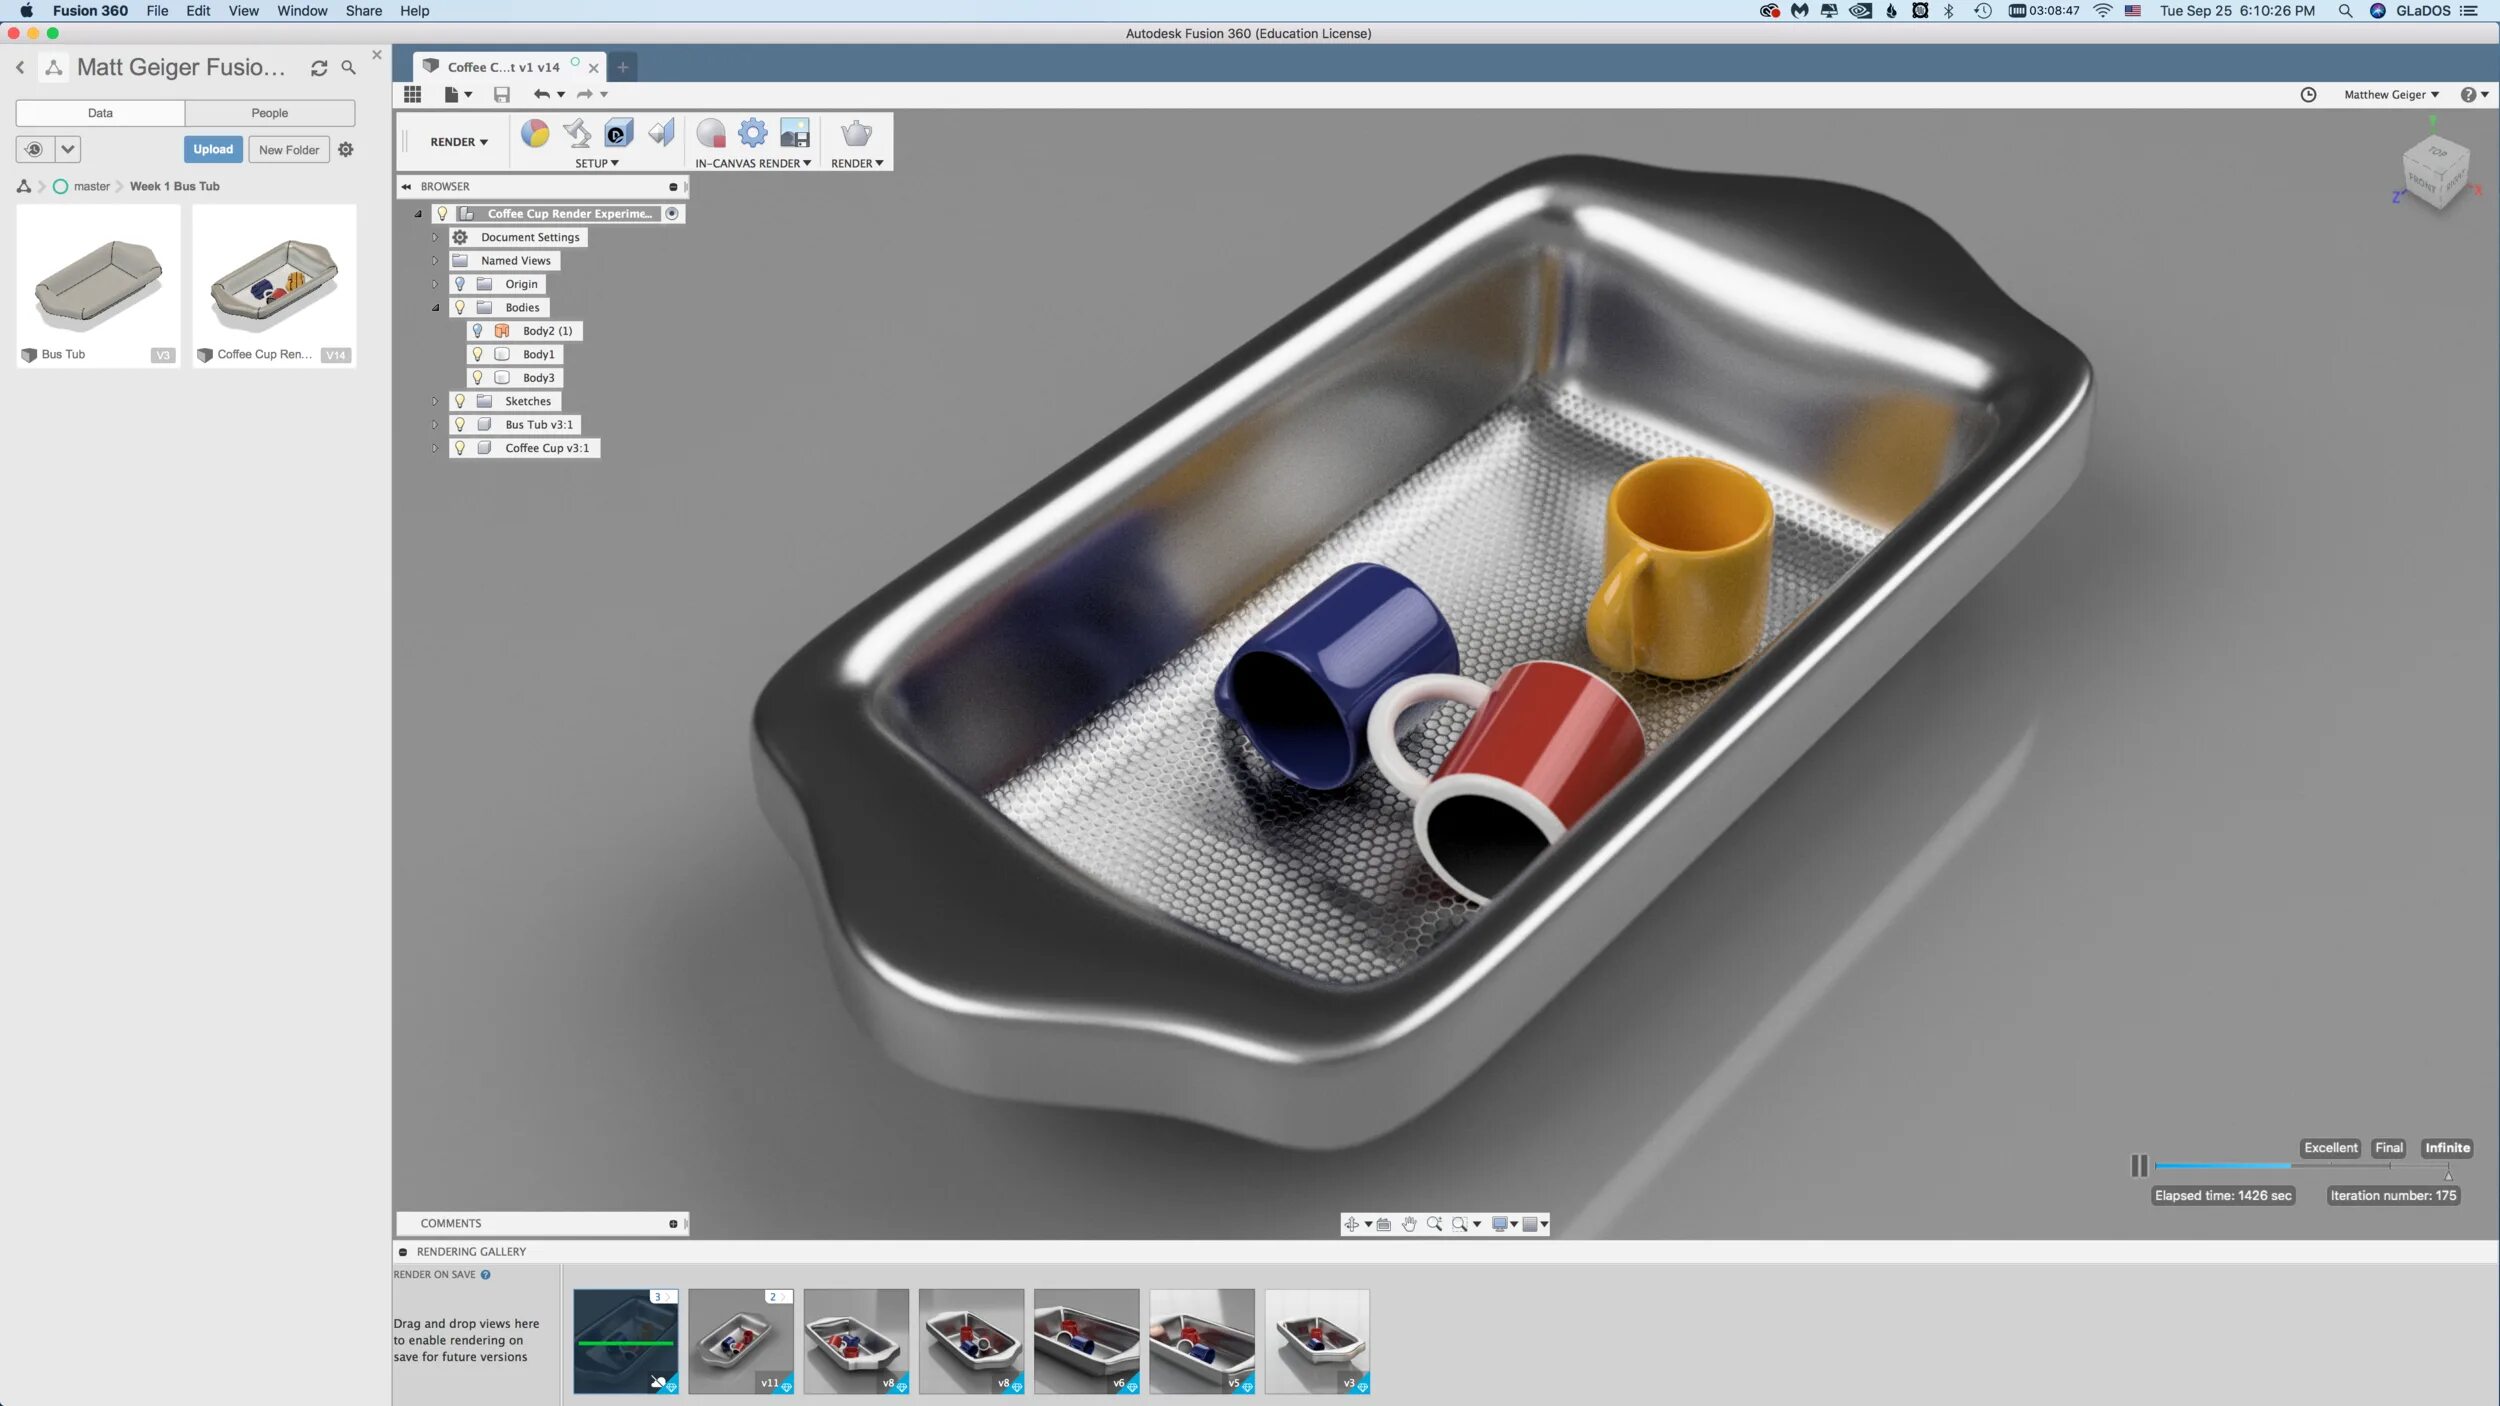
Task: Open Texture Map Controls icon
Action: click(x=661, y=133)
